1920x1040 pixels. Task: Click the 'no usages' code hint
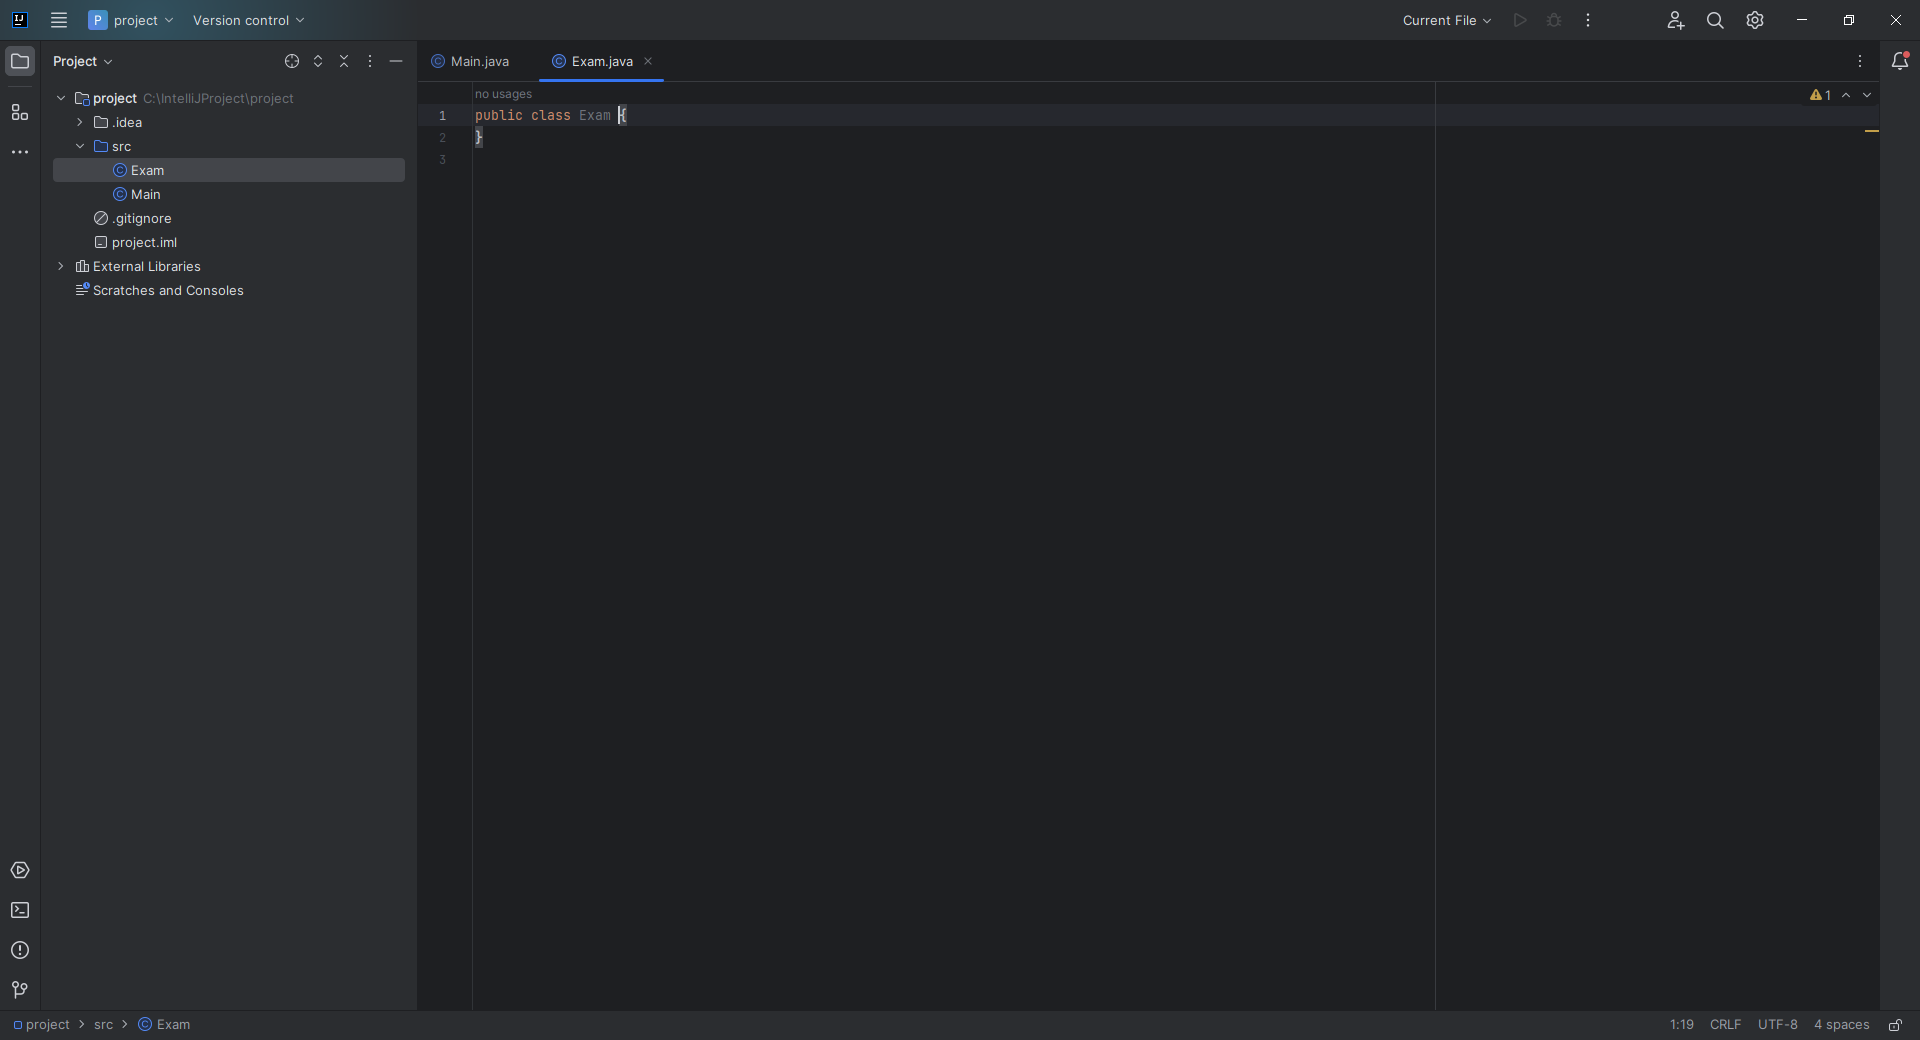point(504,95)
